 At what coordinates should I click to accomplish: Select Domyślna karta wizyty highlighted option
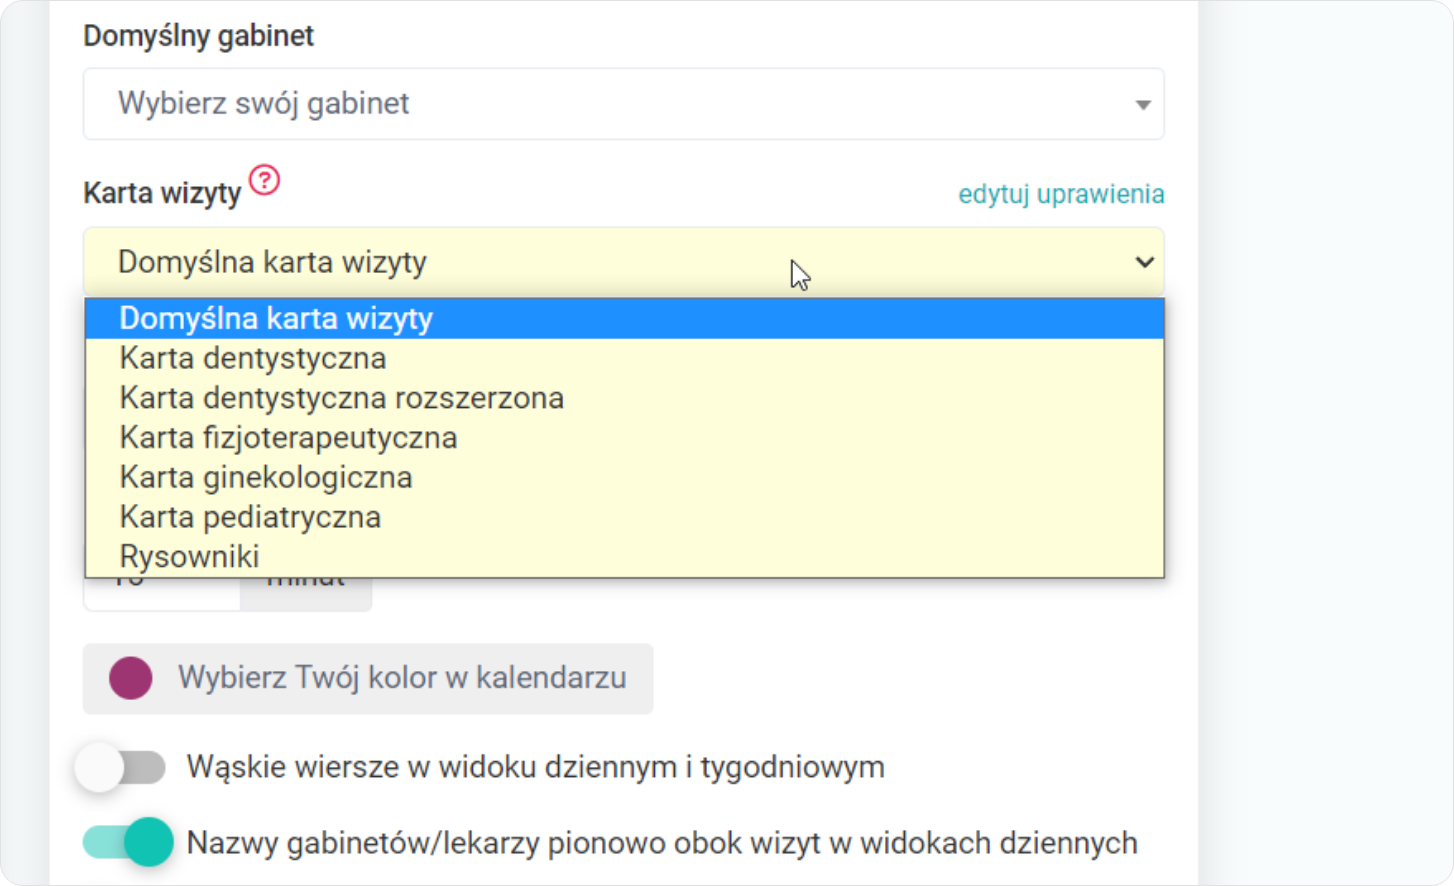(x=624, y=318)
